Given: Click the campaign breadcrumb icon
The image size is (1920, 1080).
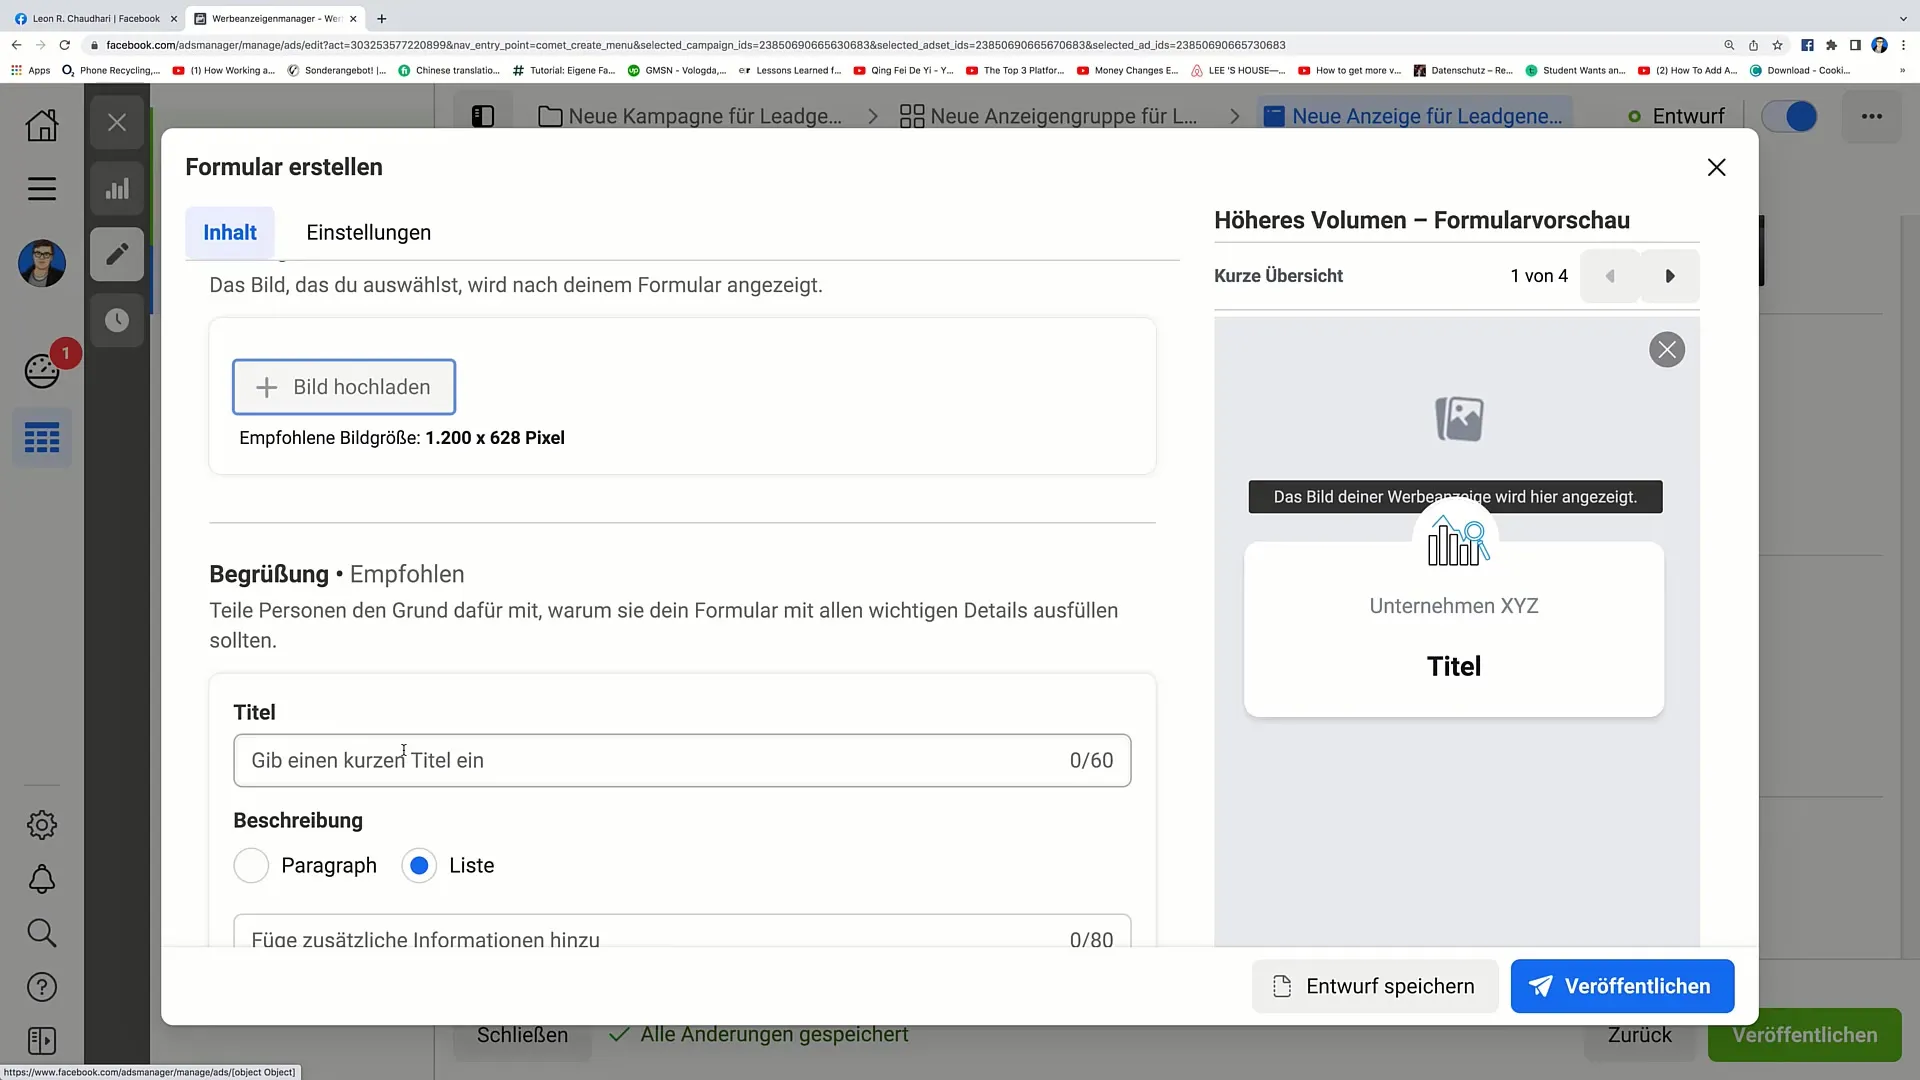Looking at the screenshot, I should coord(550,116).
